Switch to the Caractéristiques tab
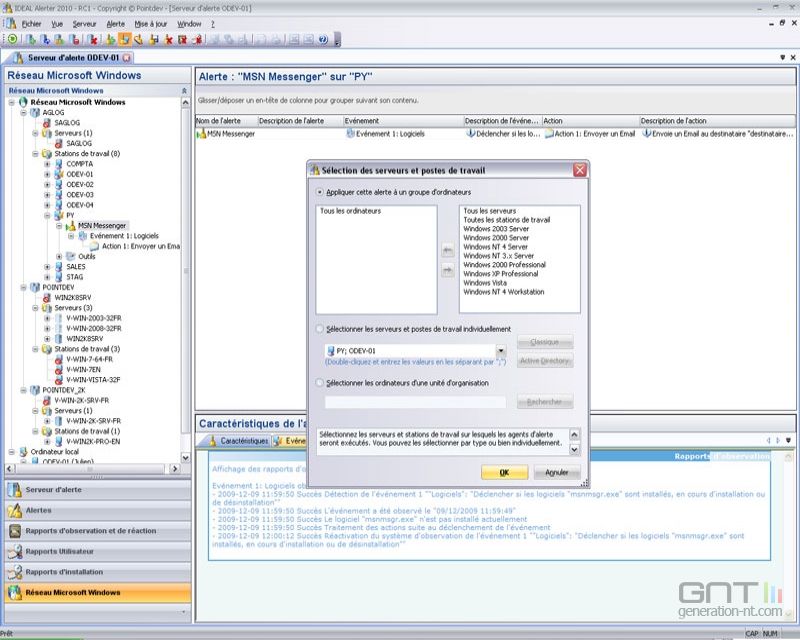 coord(239,441)
